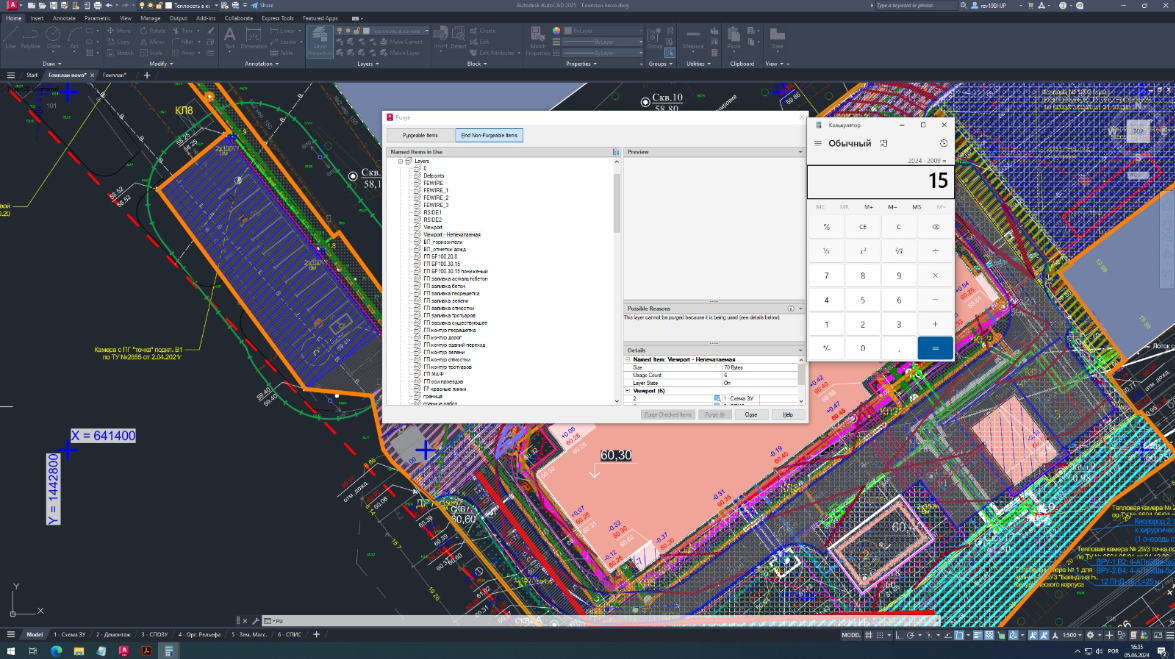Collapse the Named Item details section
Viewport: 1175px width, 659px height.
[628, 360]
